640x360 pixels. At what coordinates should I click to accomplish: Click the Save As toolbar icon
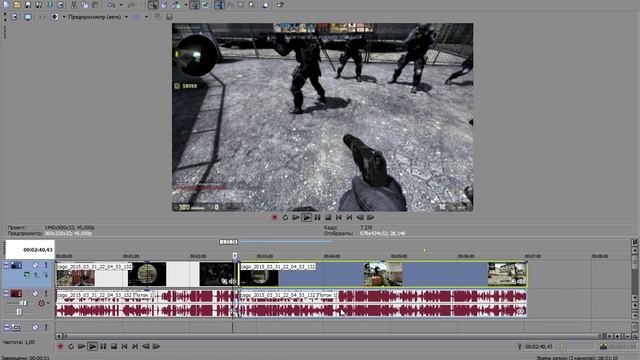click(39, 5)
